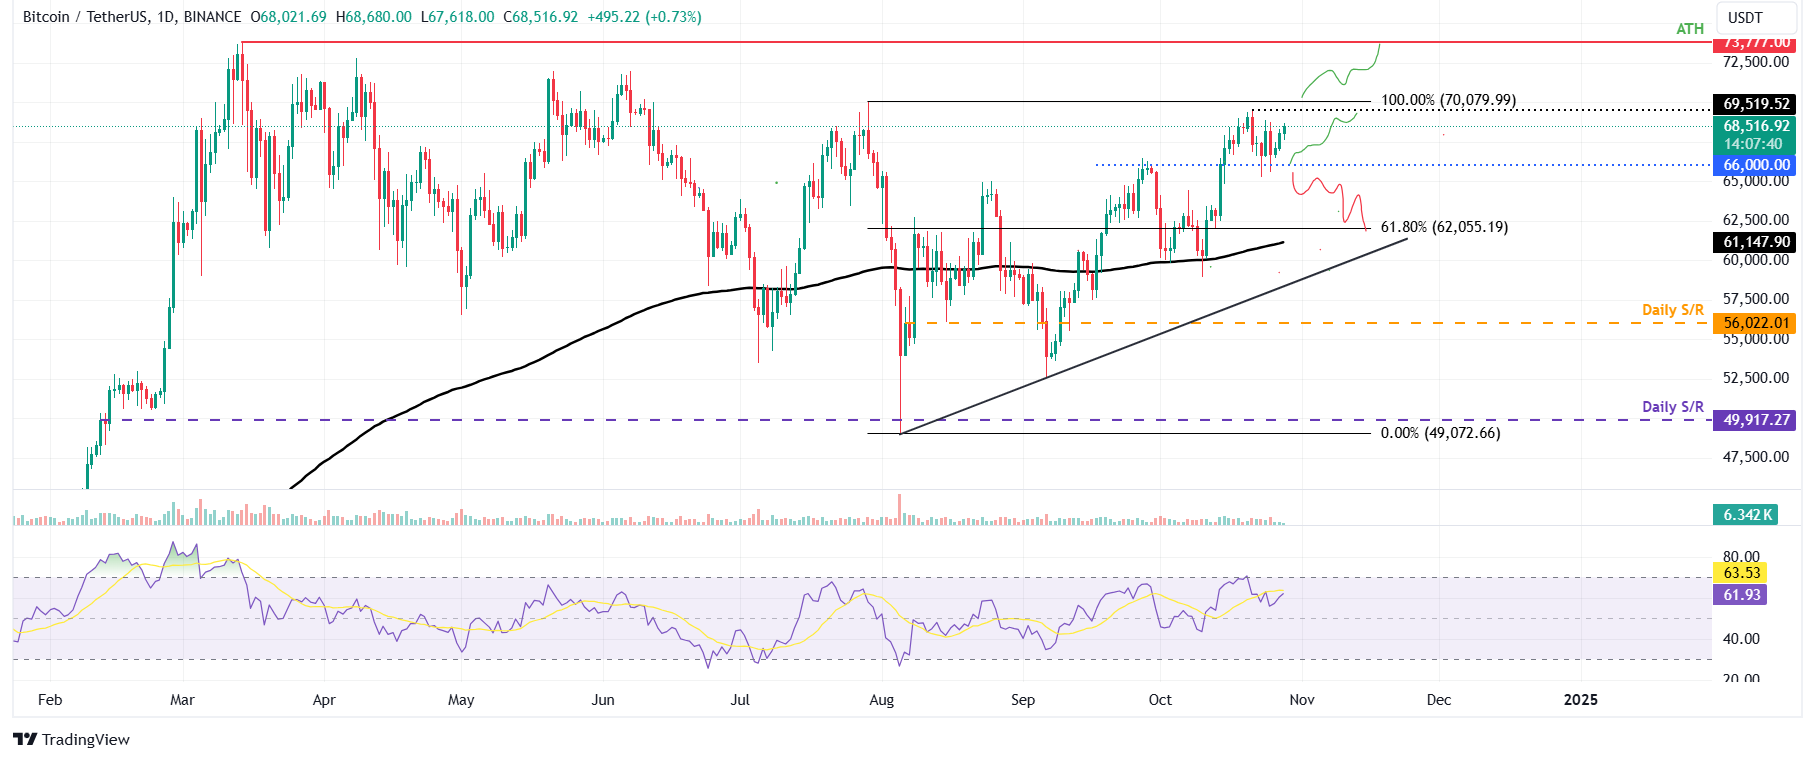
Task: Select the close value C68,516.92
Action: 540,17
